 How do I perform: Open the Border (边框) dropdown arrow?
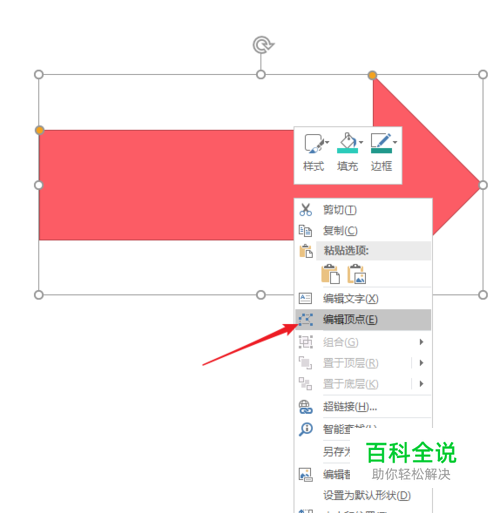395,143
